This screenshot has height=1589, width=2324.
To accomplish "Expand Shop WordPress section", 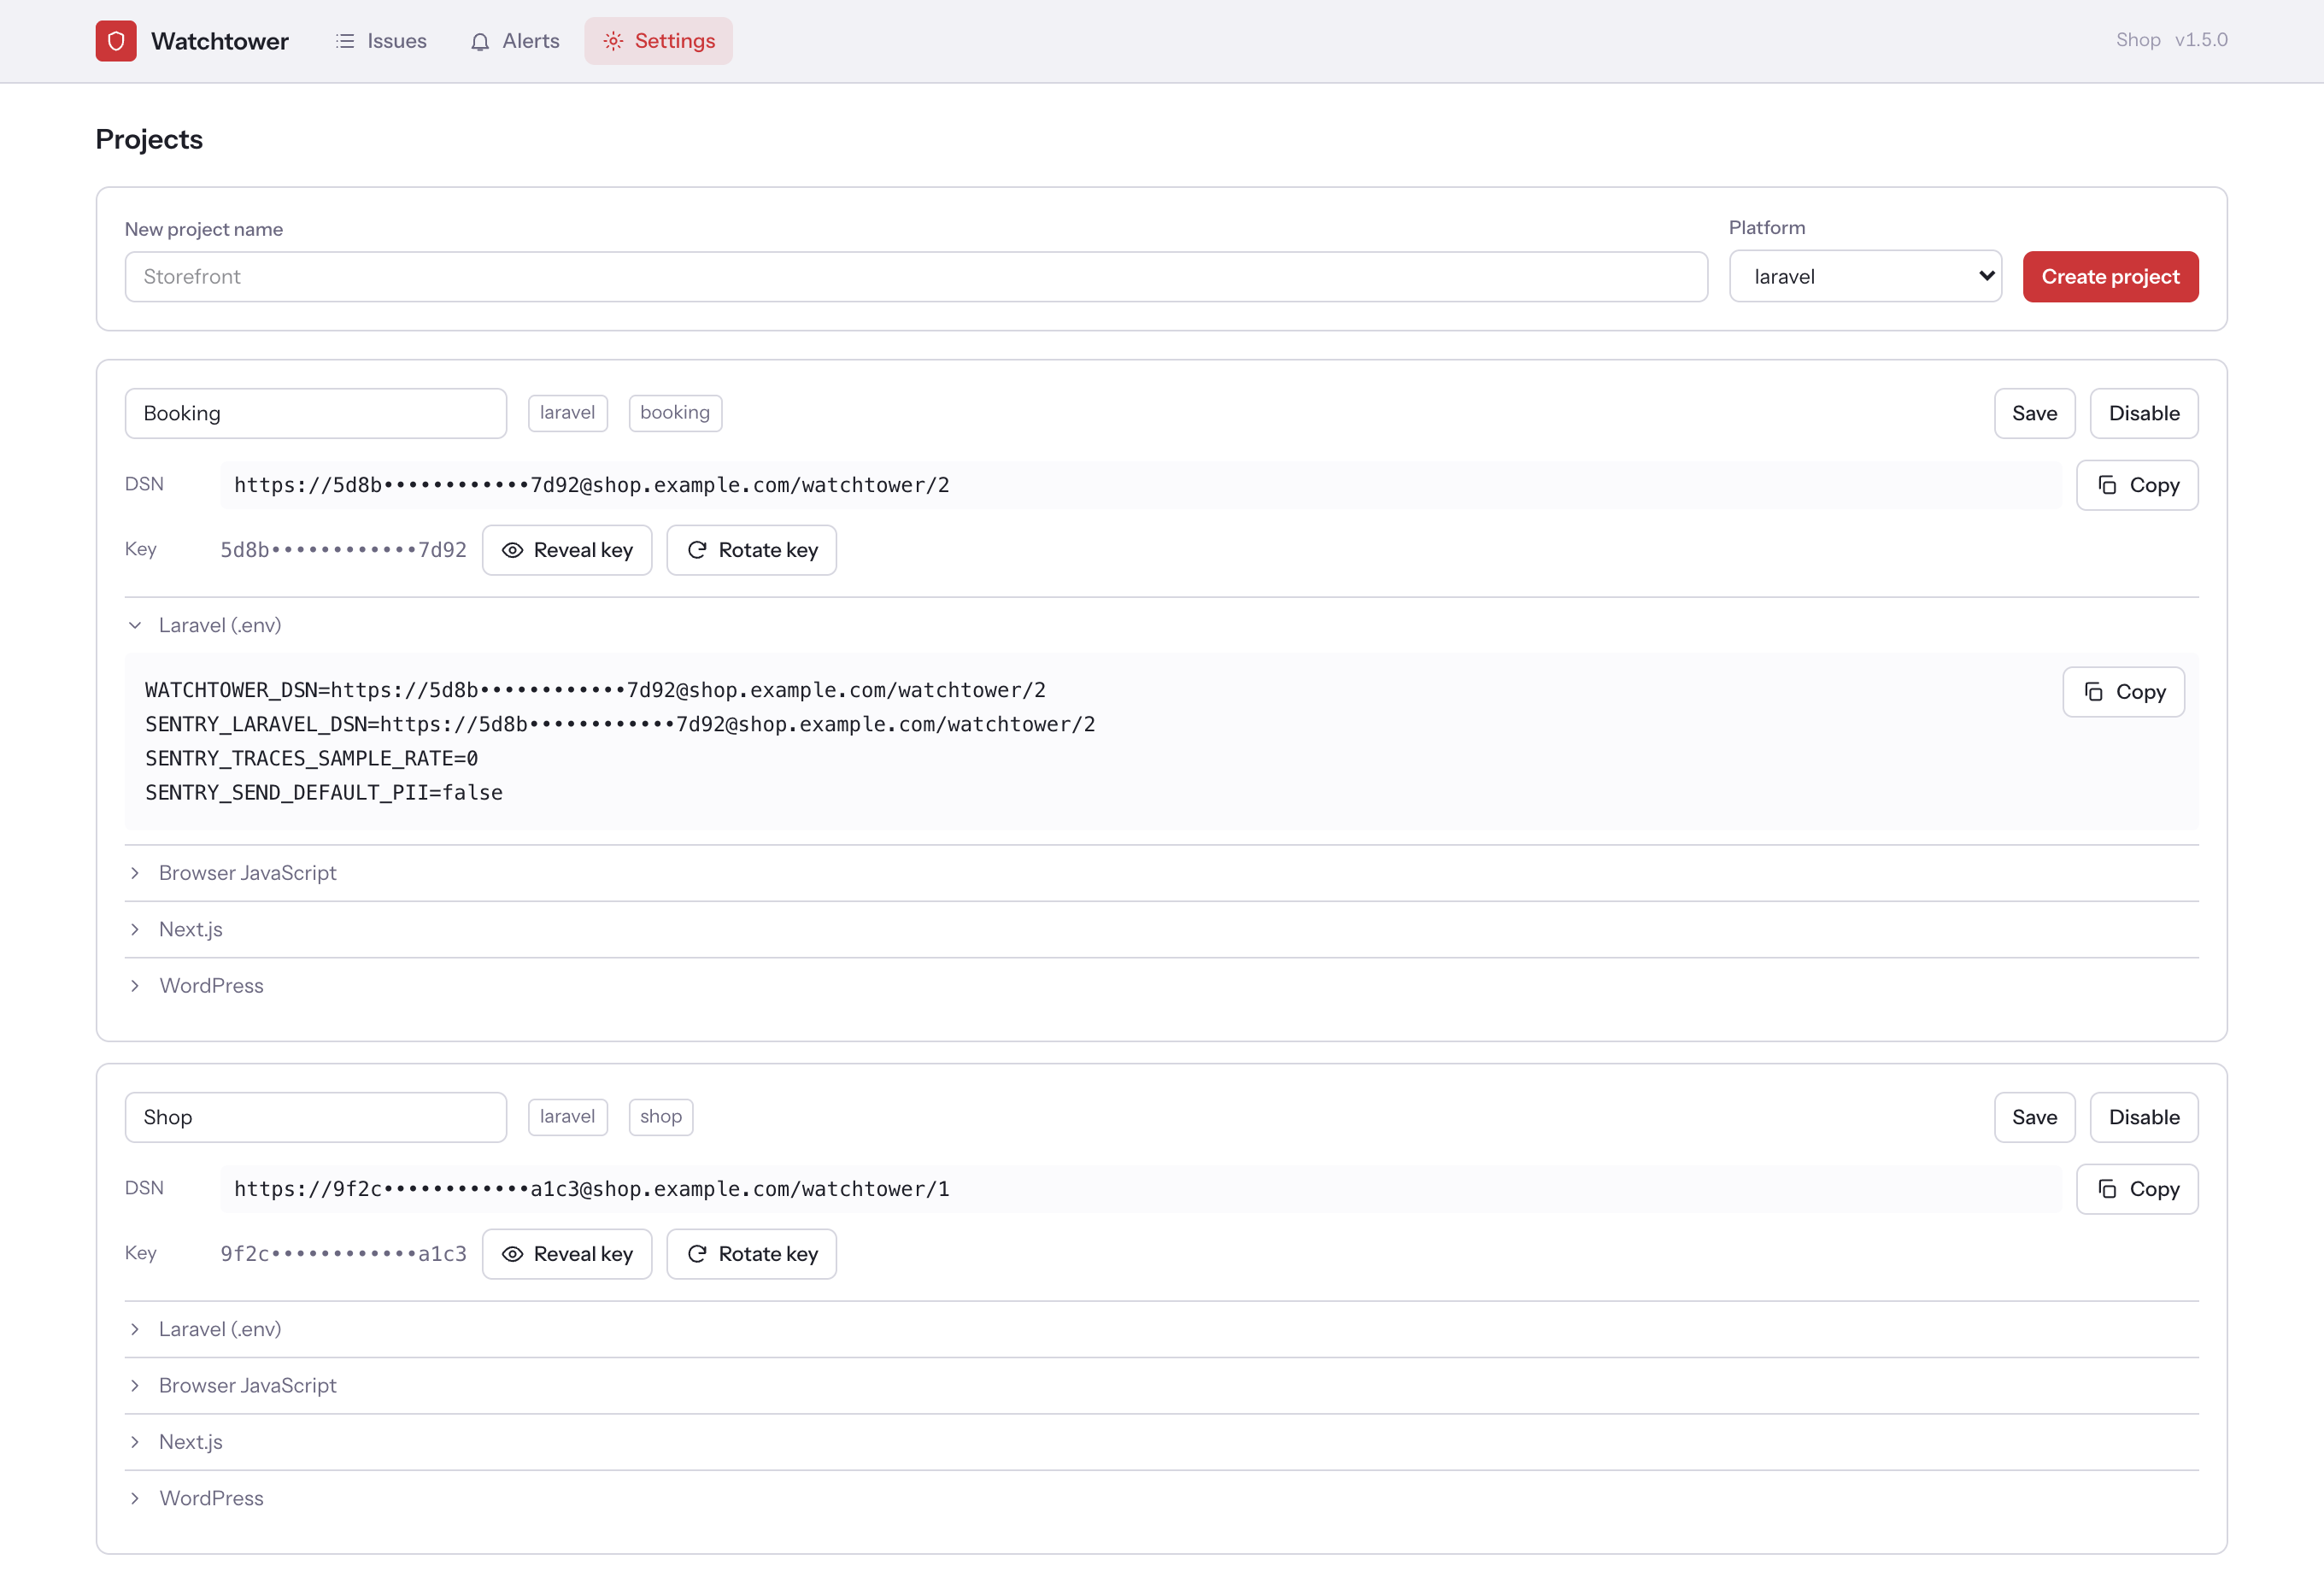I will coord(1162,1499).
